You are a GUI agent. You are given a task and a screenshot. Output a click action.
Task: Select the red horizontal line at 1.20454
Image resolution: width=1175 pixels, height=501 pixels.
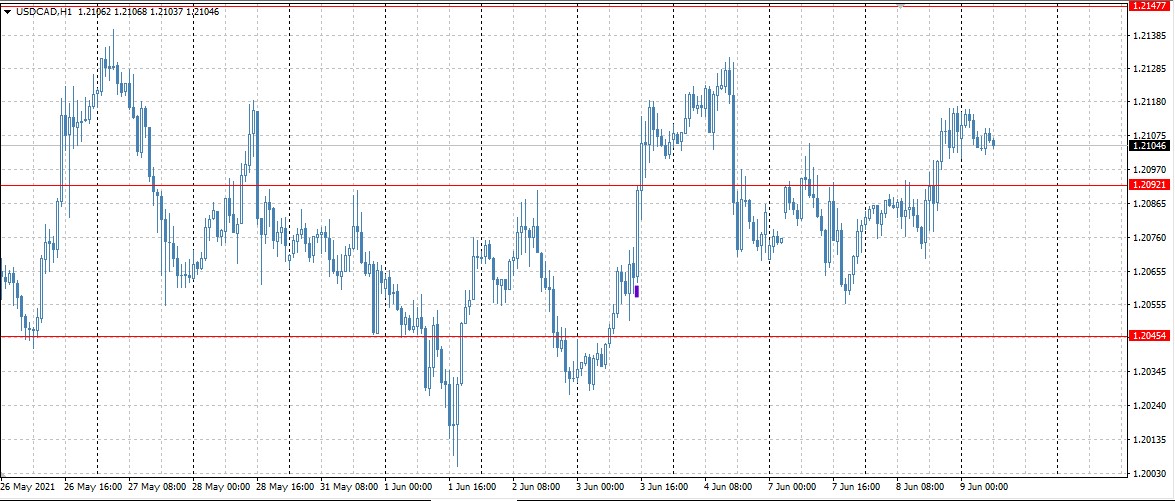point(564,337)
